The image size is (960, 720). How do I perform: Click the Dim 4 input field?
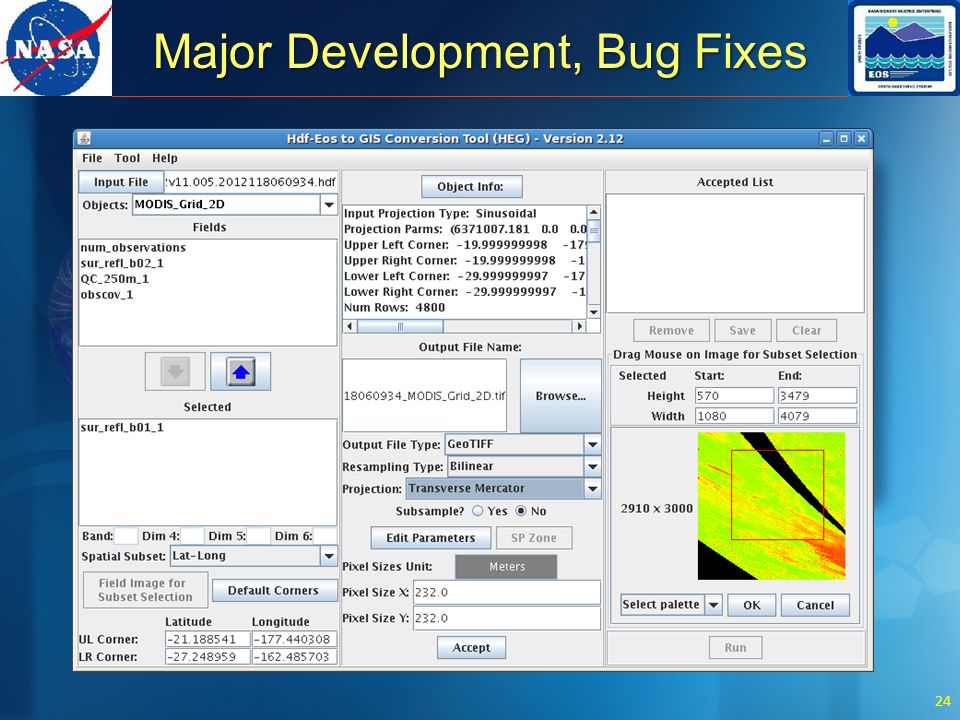(x=192, y=536)
